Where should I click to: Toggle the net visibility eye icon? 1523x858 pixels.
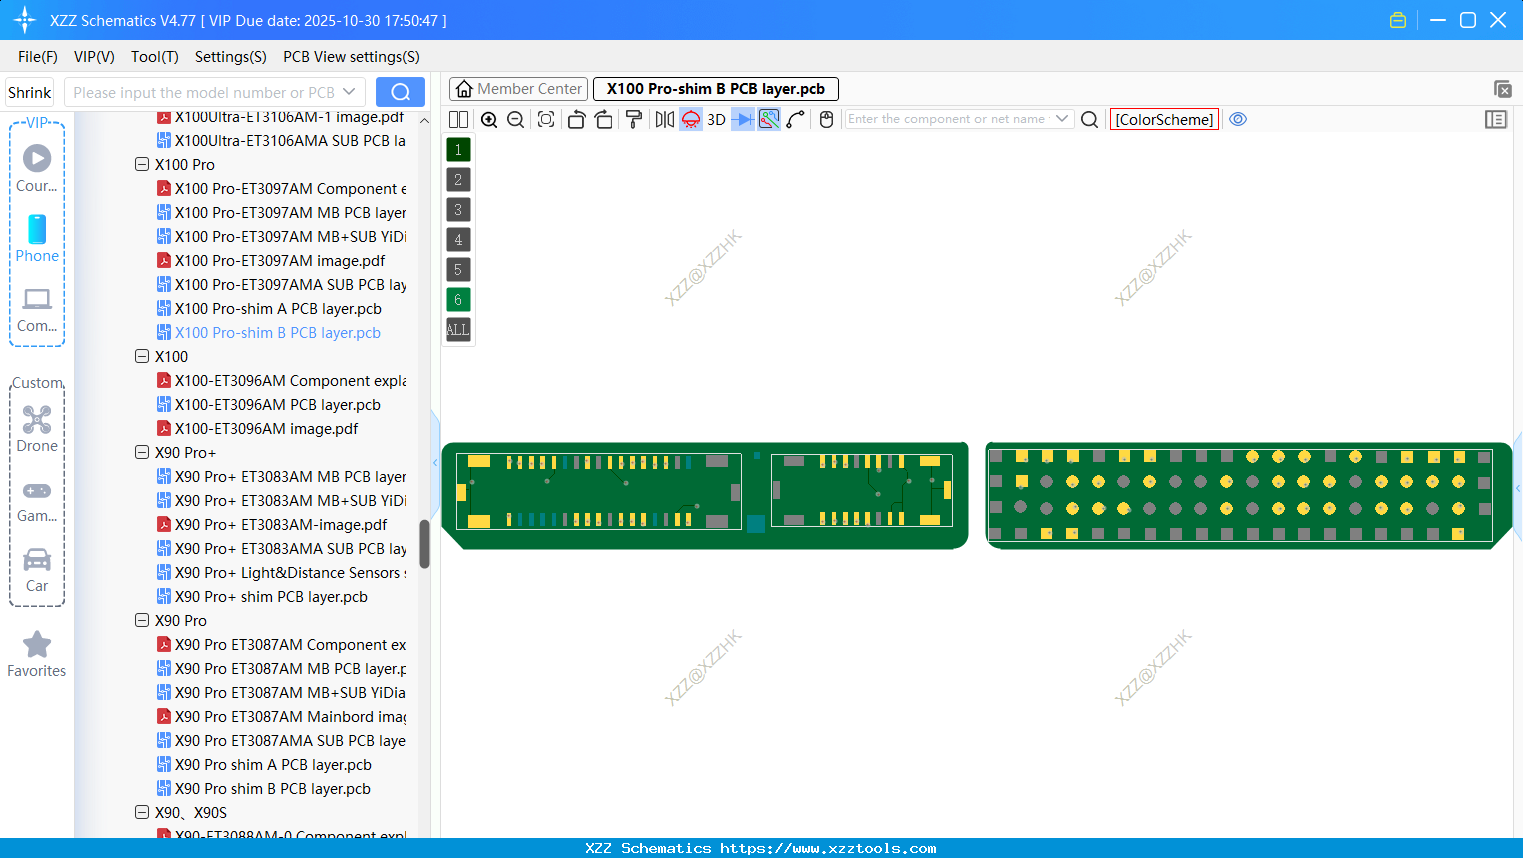click(x=1238, y=118)
